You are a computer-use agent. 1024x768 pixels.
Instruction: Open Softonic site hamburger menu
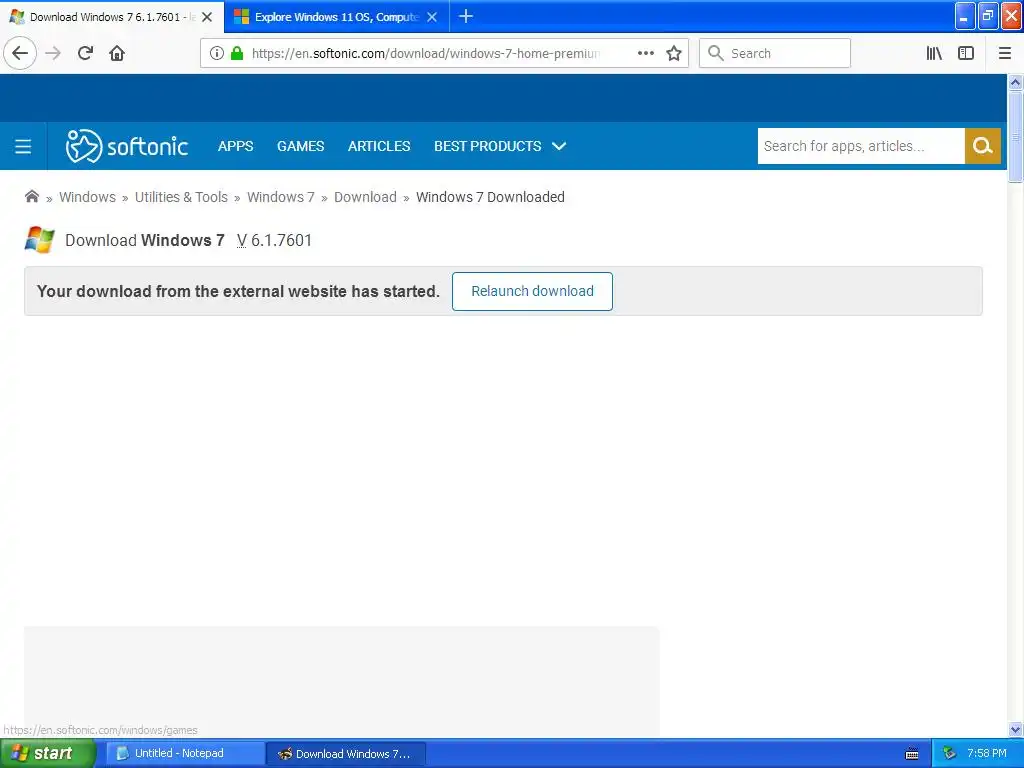tap(23, 146)
